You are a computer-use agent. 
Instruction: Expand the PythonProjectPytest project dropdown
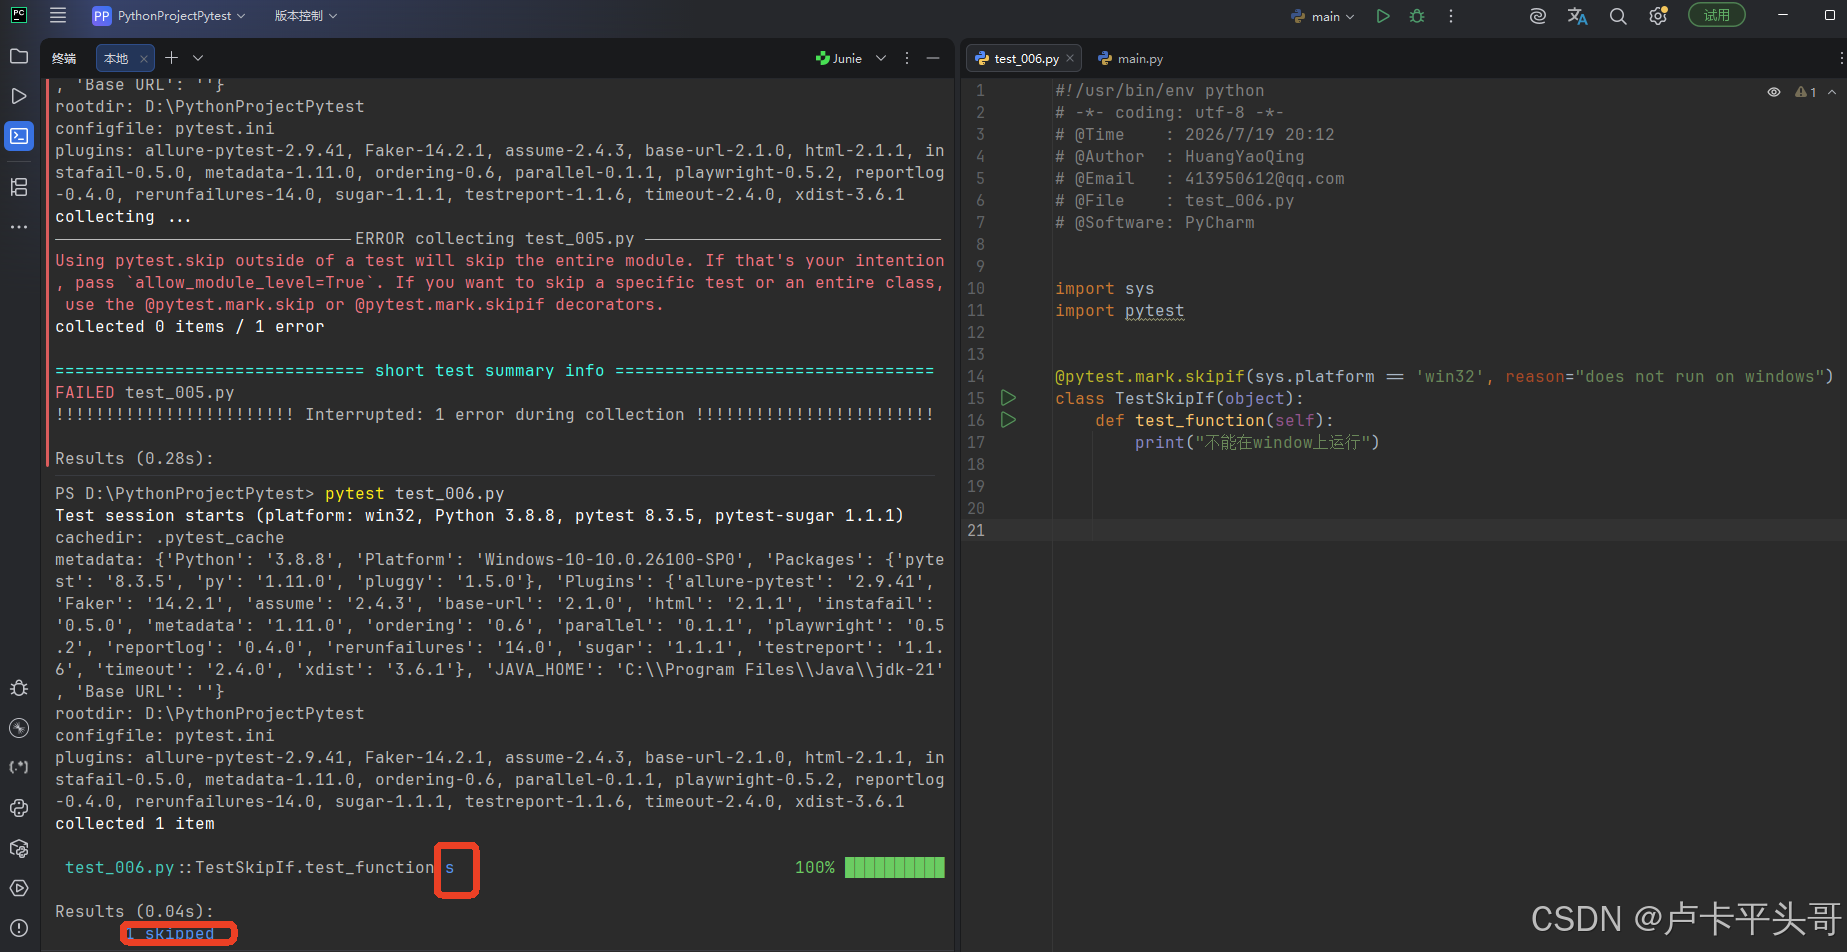pyautogui.click(x=169, y=16)
